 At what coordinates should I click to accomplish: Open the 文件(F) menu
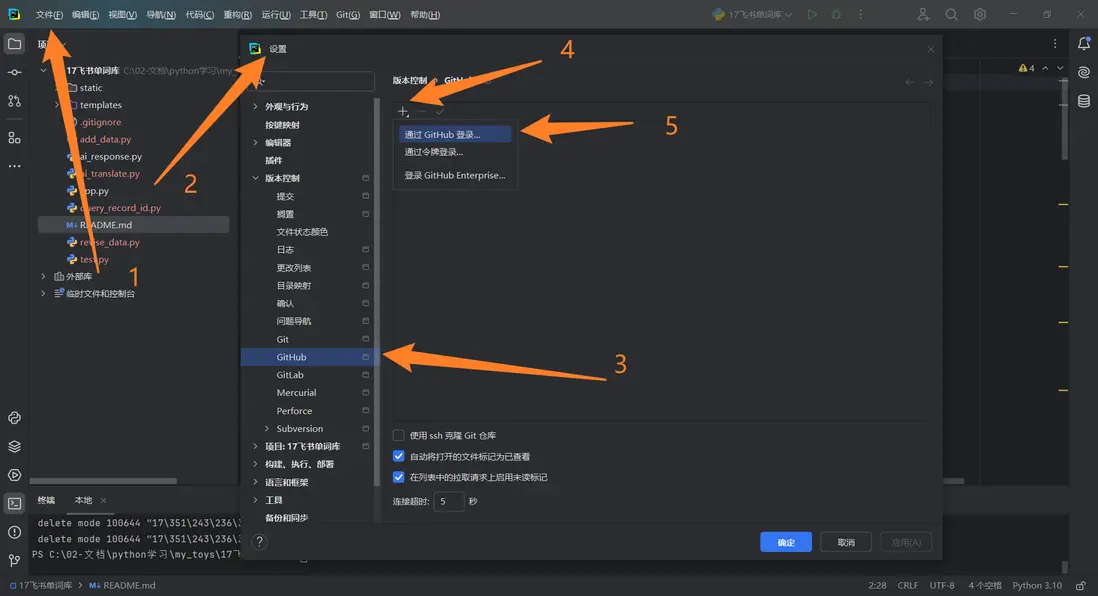coord(49,15)
